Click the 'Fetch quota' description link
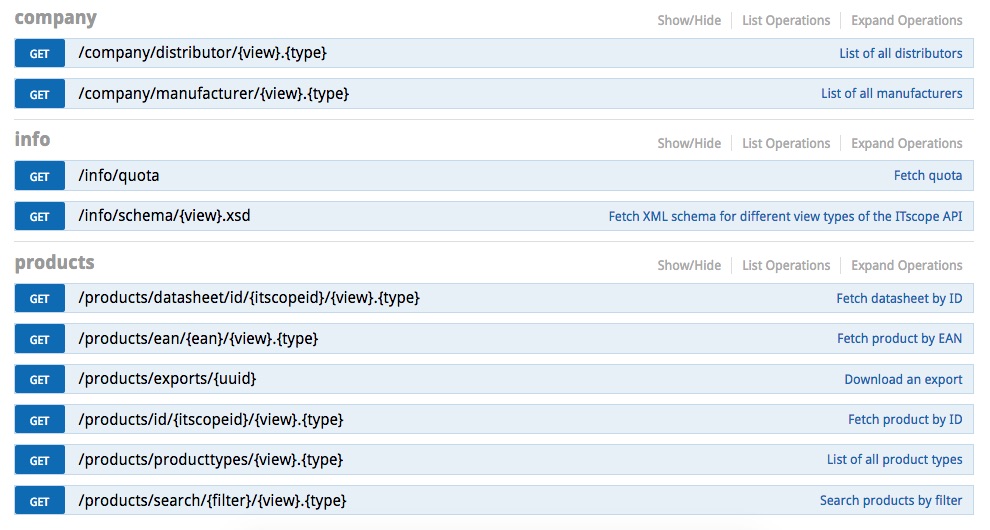 point(928,176)
